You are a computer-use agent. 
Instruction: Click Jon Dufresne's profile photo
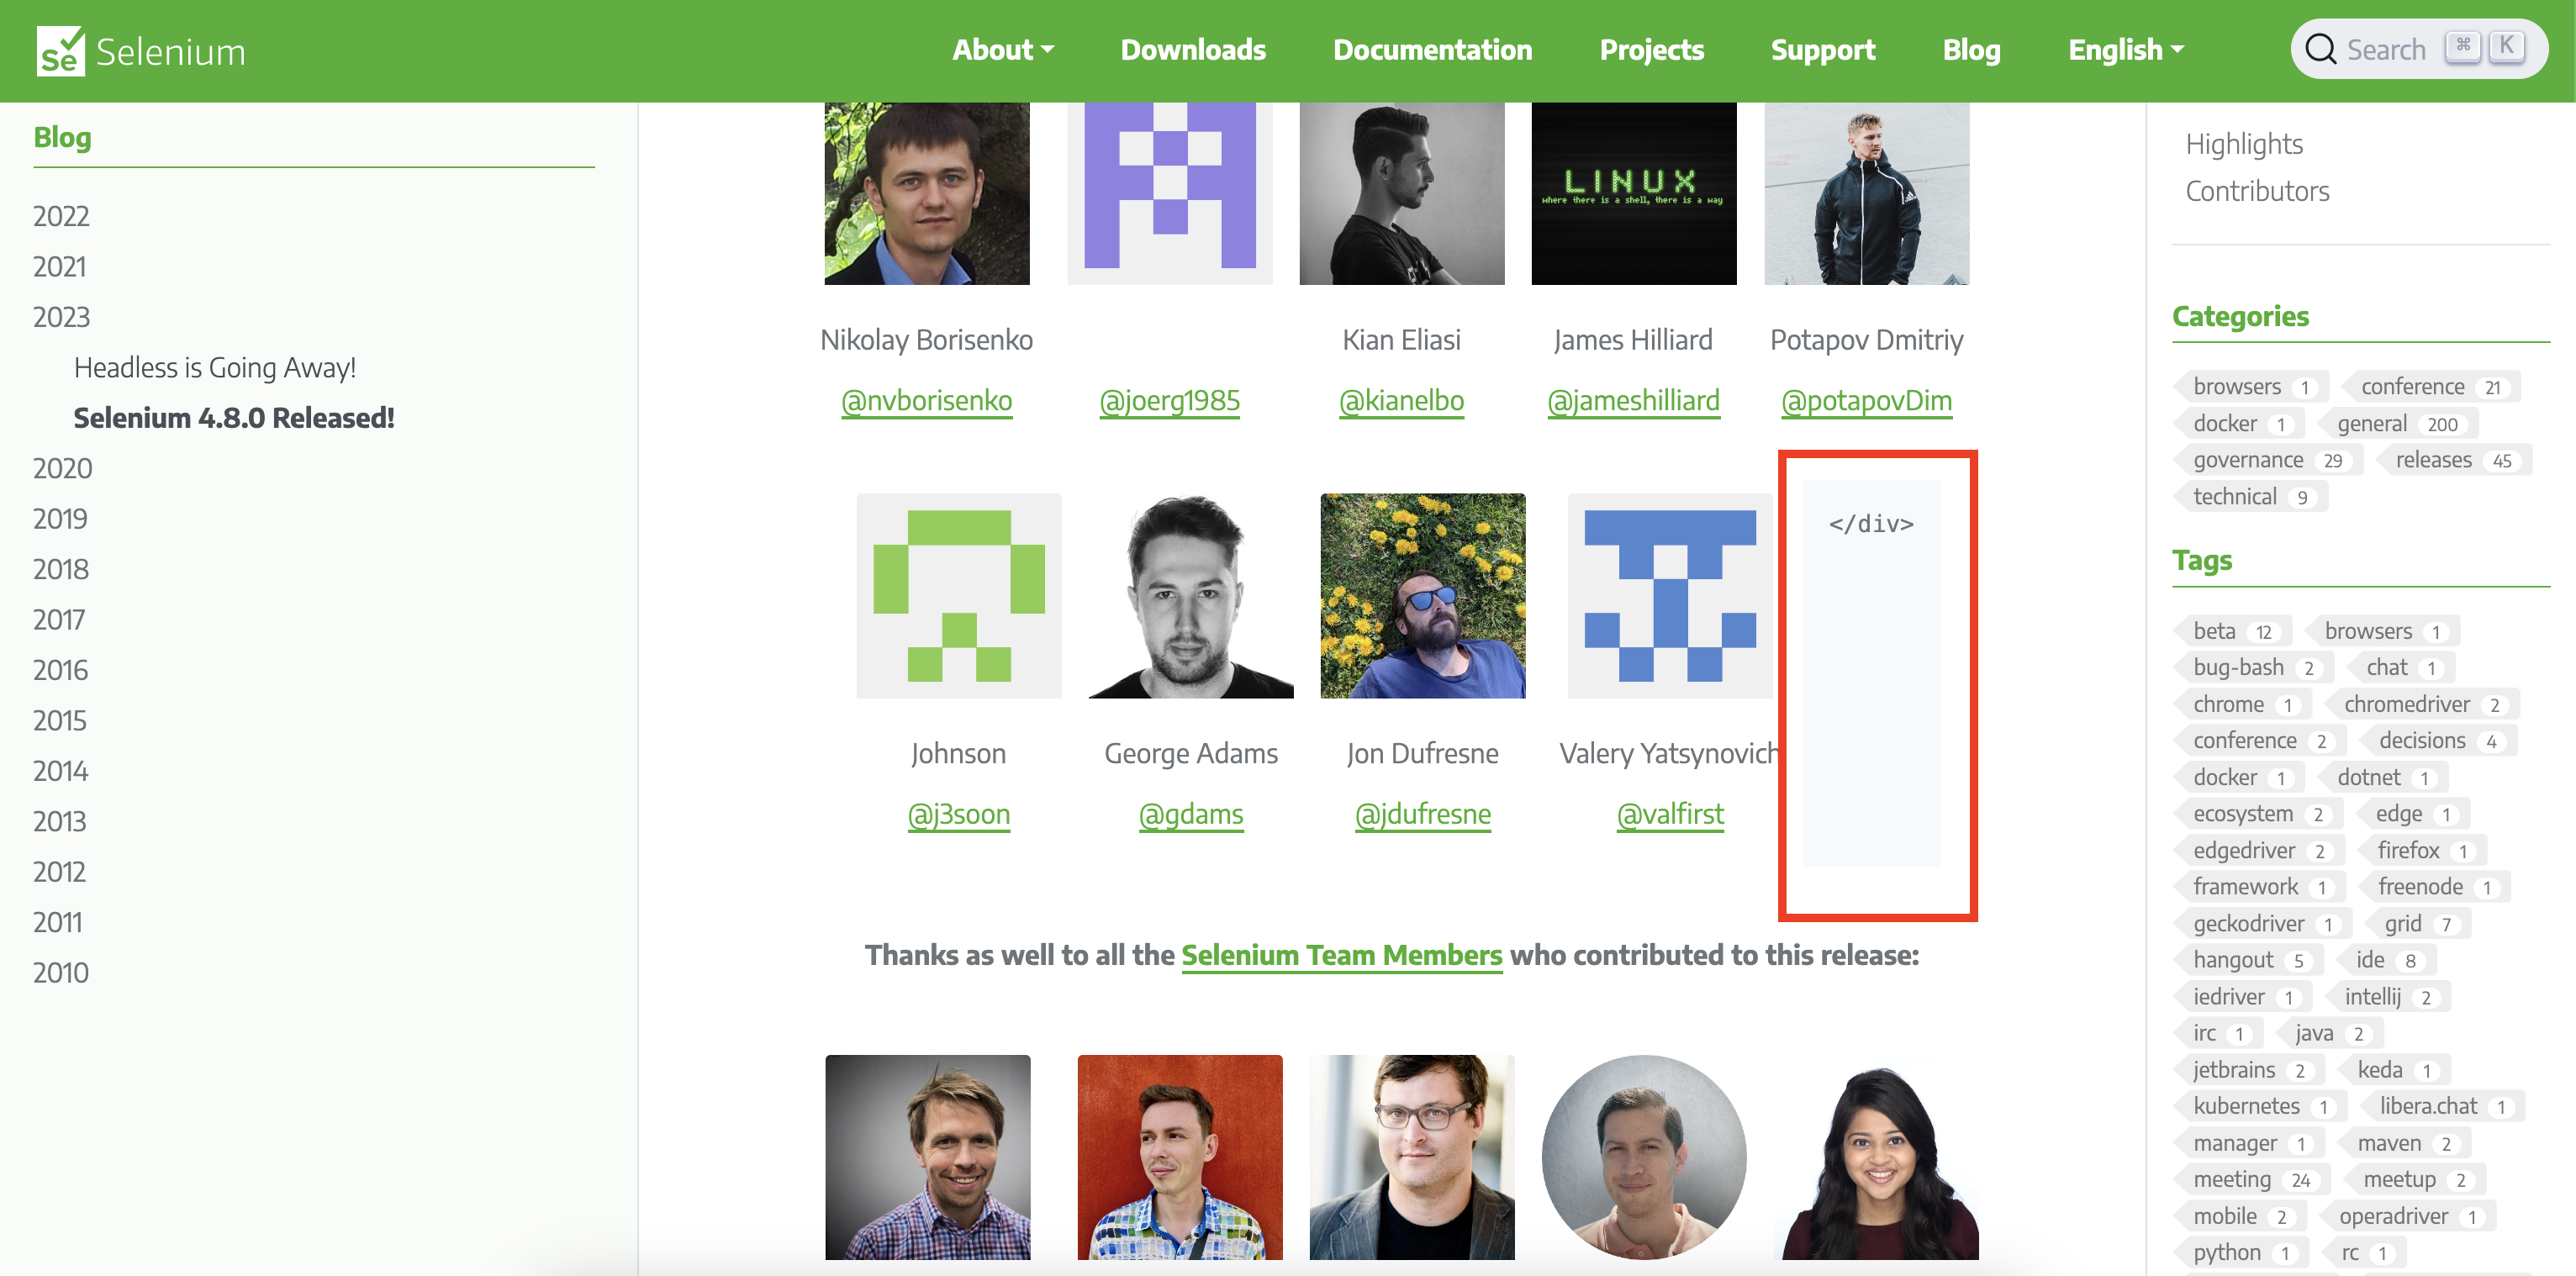pyautogui.click(x=1423, y=596)
